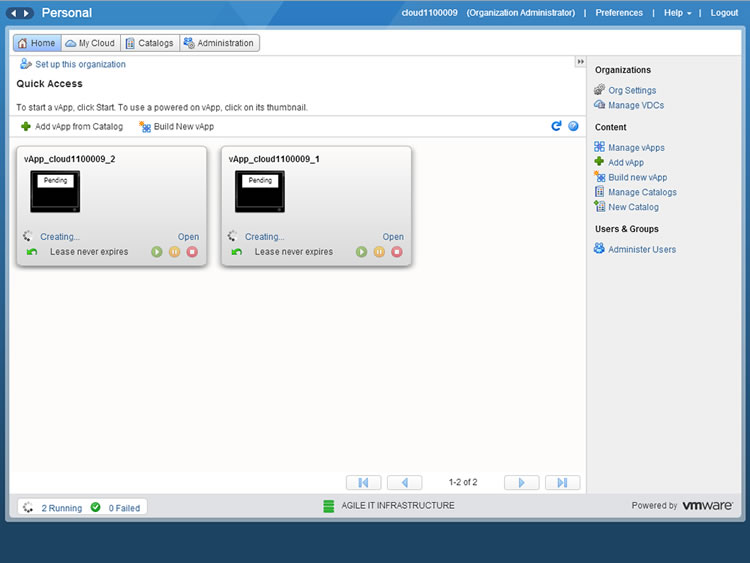Stop vApp_cloud1100009_1 with red stop button
Screen dimensions: 750x563
point(397,252)
